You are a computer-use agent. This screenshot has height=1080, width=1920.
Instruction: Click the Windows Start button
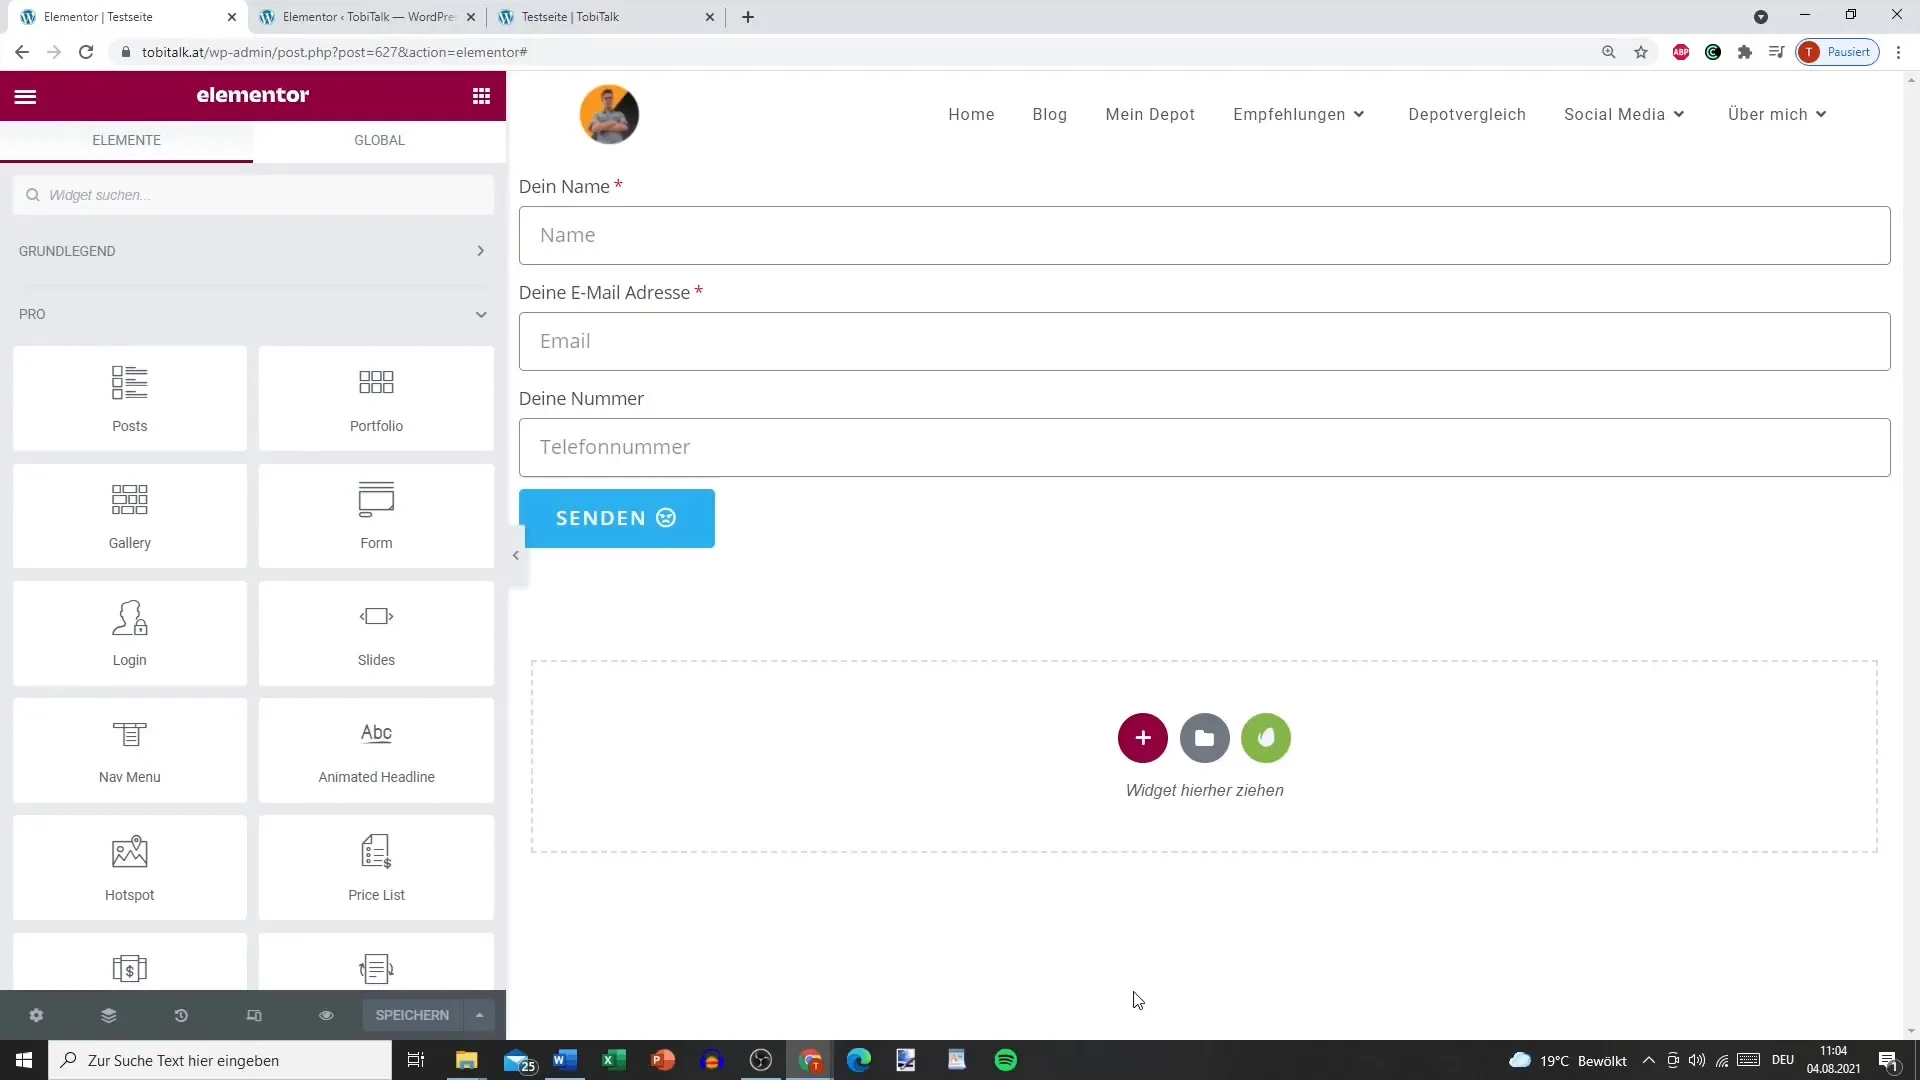(x=24, y=1060)
